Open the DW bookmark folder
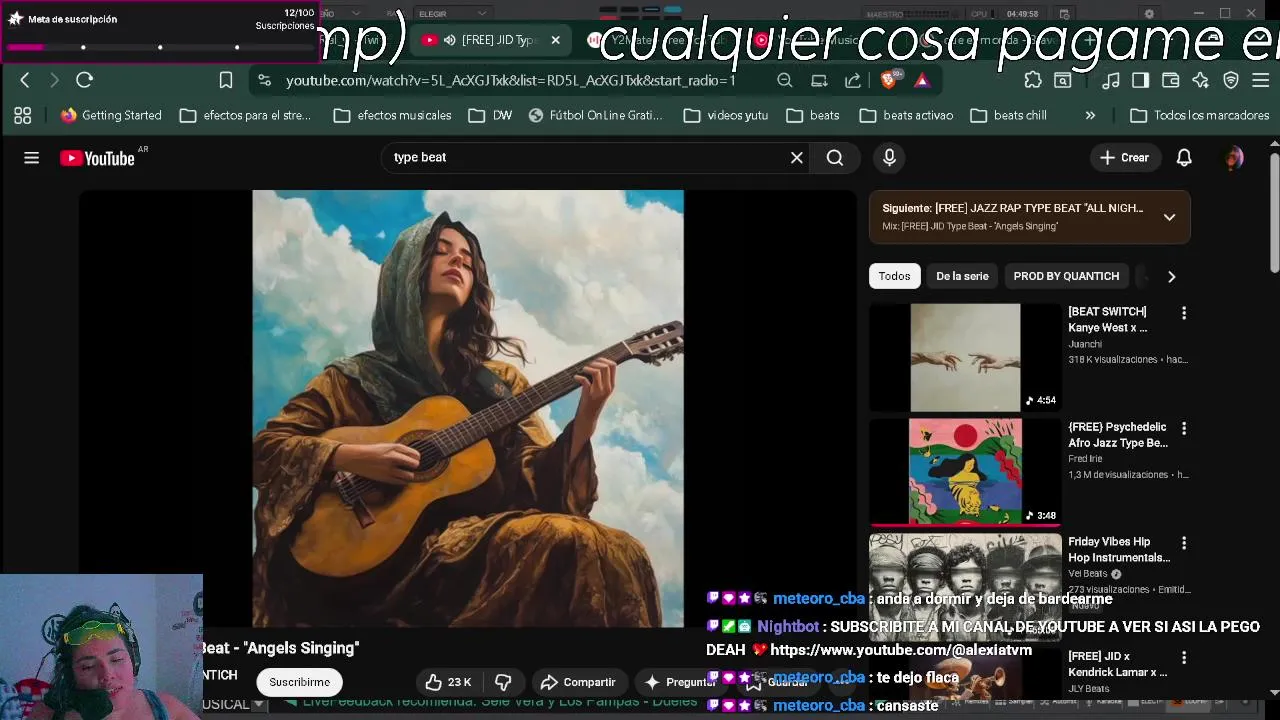This screenshot has height=720, width=1280. tap(490, 115)
